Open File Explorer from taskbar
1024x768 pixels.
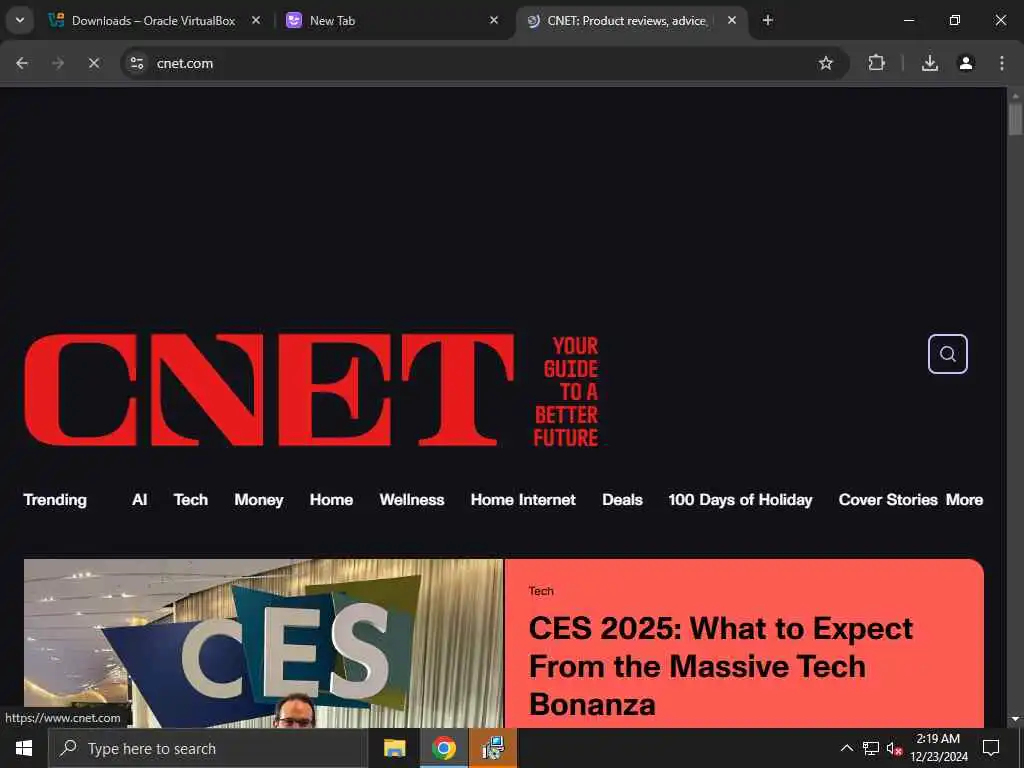394,748
